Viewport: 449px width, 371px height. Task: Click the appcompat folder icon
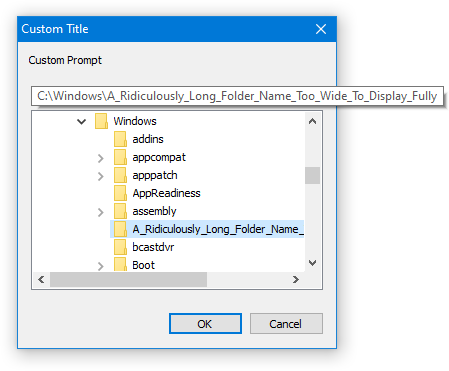pos(120,157)
